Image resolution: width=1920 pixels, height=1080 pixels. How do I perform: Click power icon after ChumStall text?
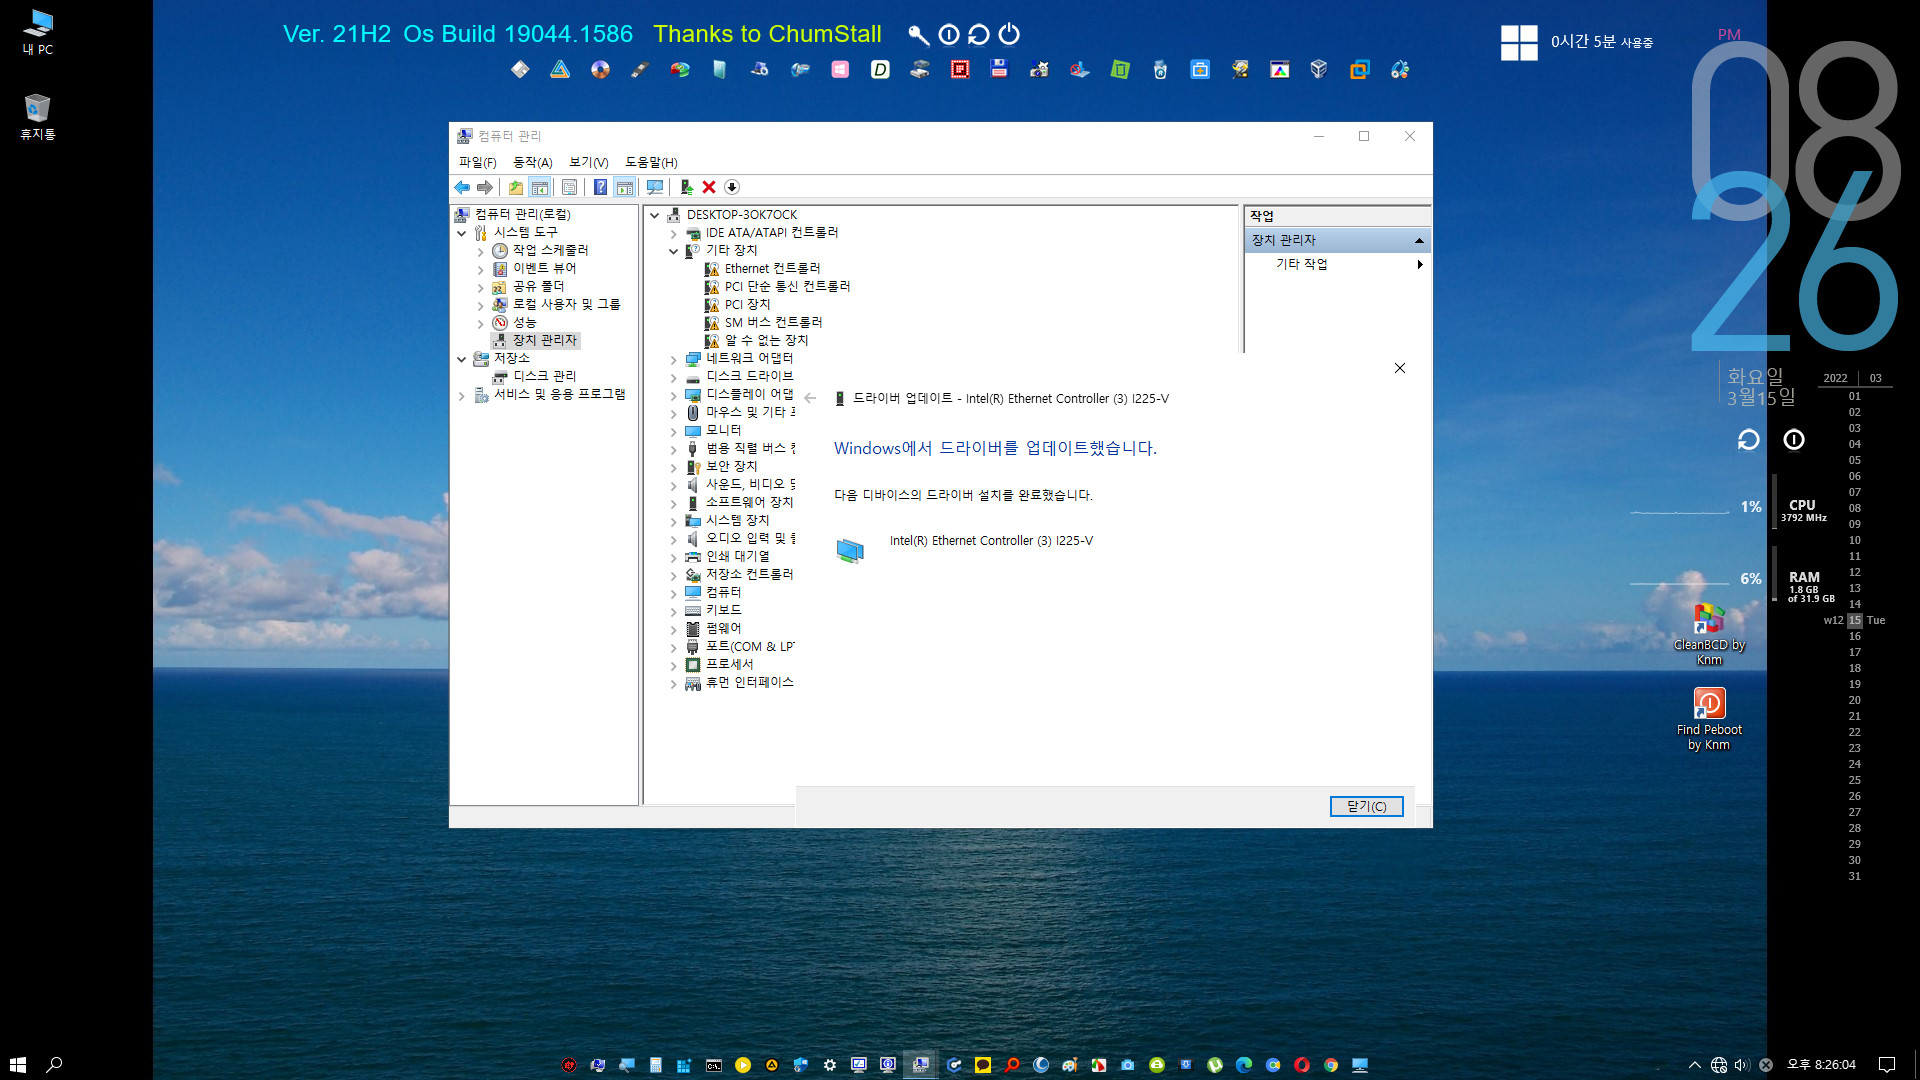click(x=1010, y=34)
